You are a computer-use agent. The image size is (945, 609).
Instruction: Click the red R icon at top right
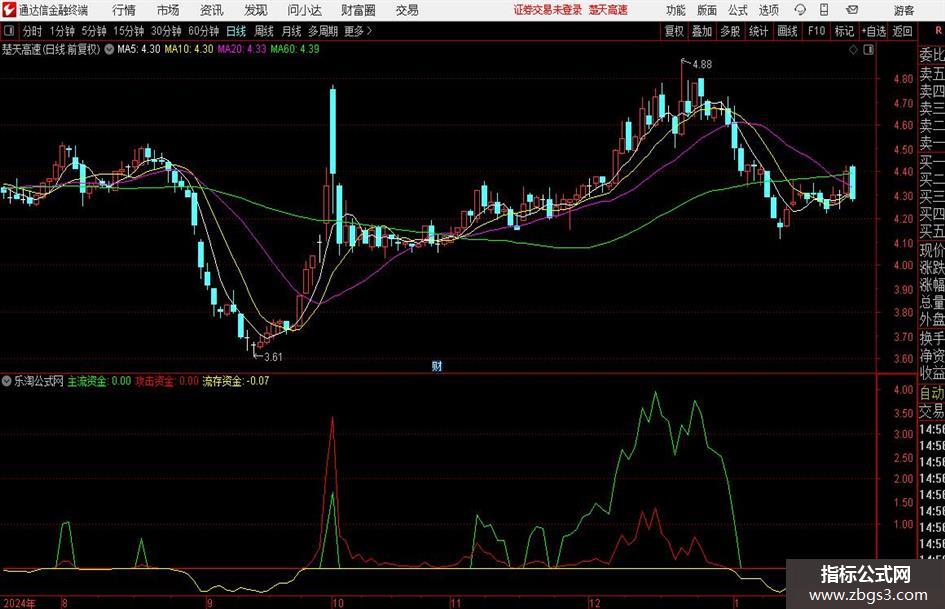click(938, 30)
